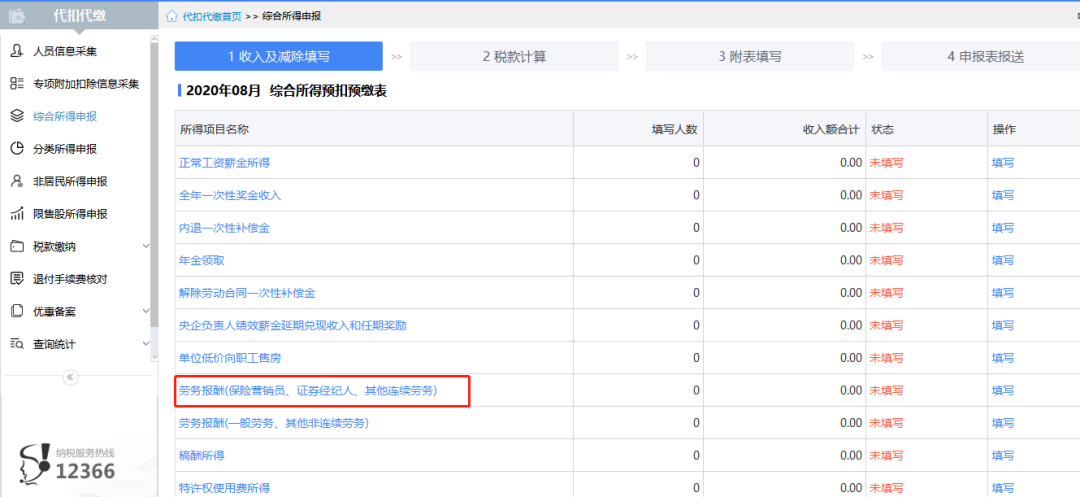1080x497 pixels.
Task: Click 填写 for 劳务报酬(保险营销员) row
Action: [1003, 390]
